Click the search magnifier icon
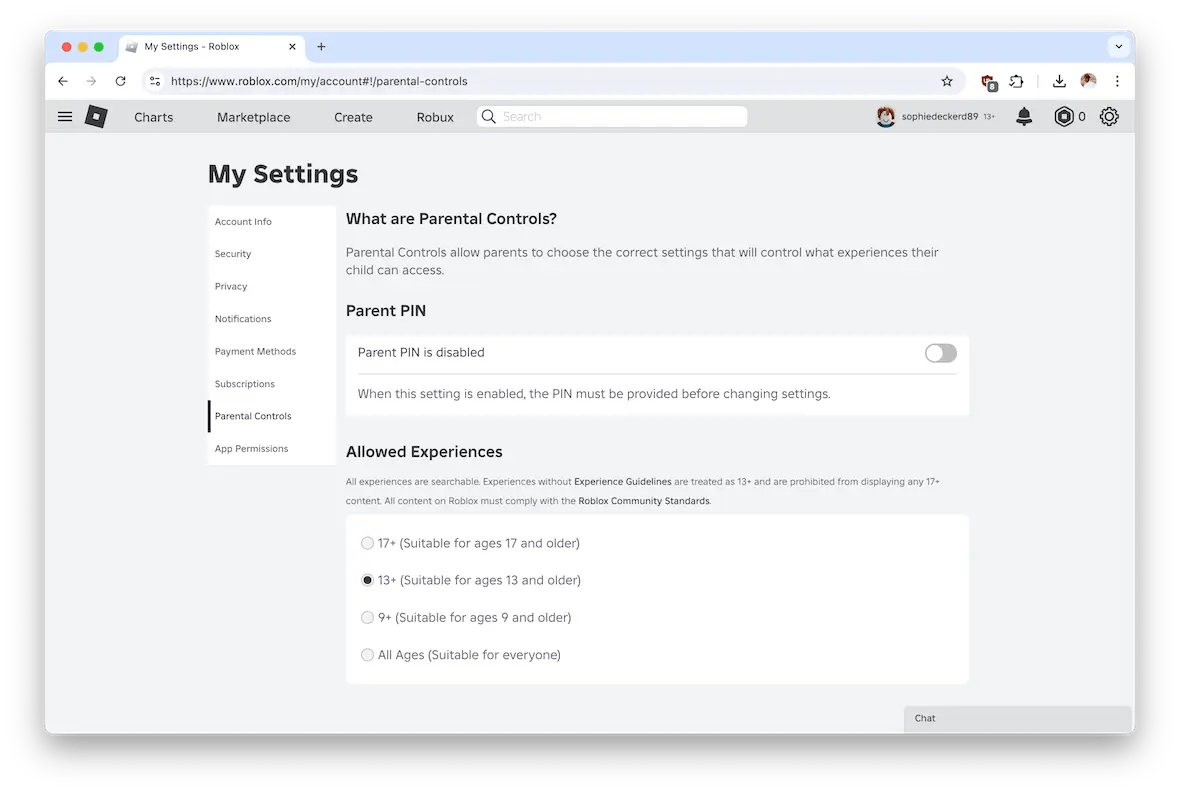Screen dimensions: 1180x793 488,117
